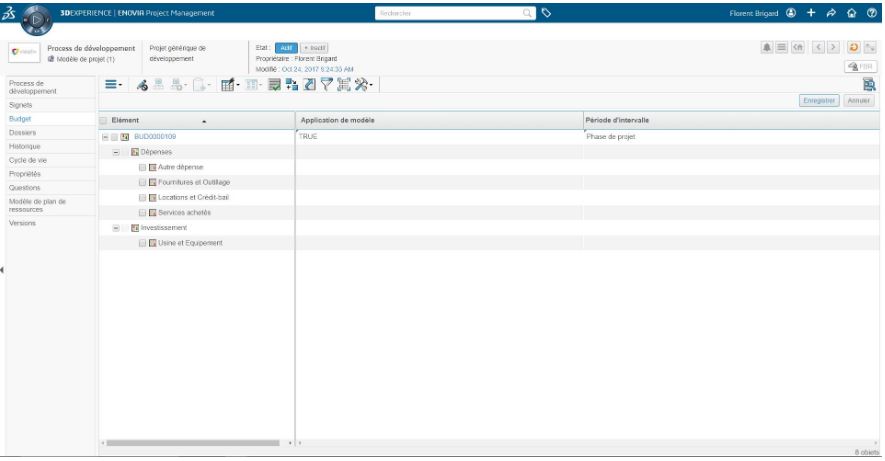Click the resize icon next to refresh
The width and height of the screenshot is (885, 461).
click(870, 47)
